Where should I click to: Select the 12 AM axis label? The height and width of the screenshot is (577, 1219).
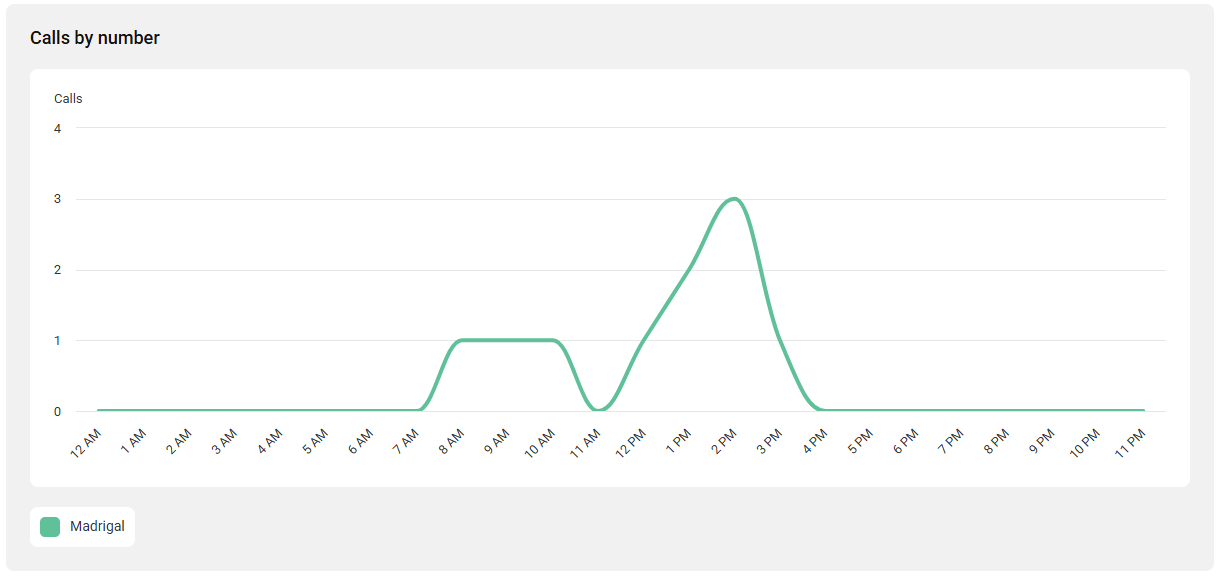[84, 442]
